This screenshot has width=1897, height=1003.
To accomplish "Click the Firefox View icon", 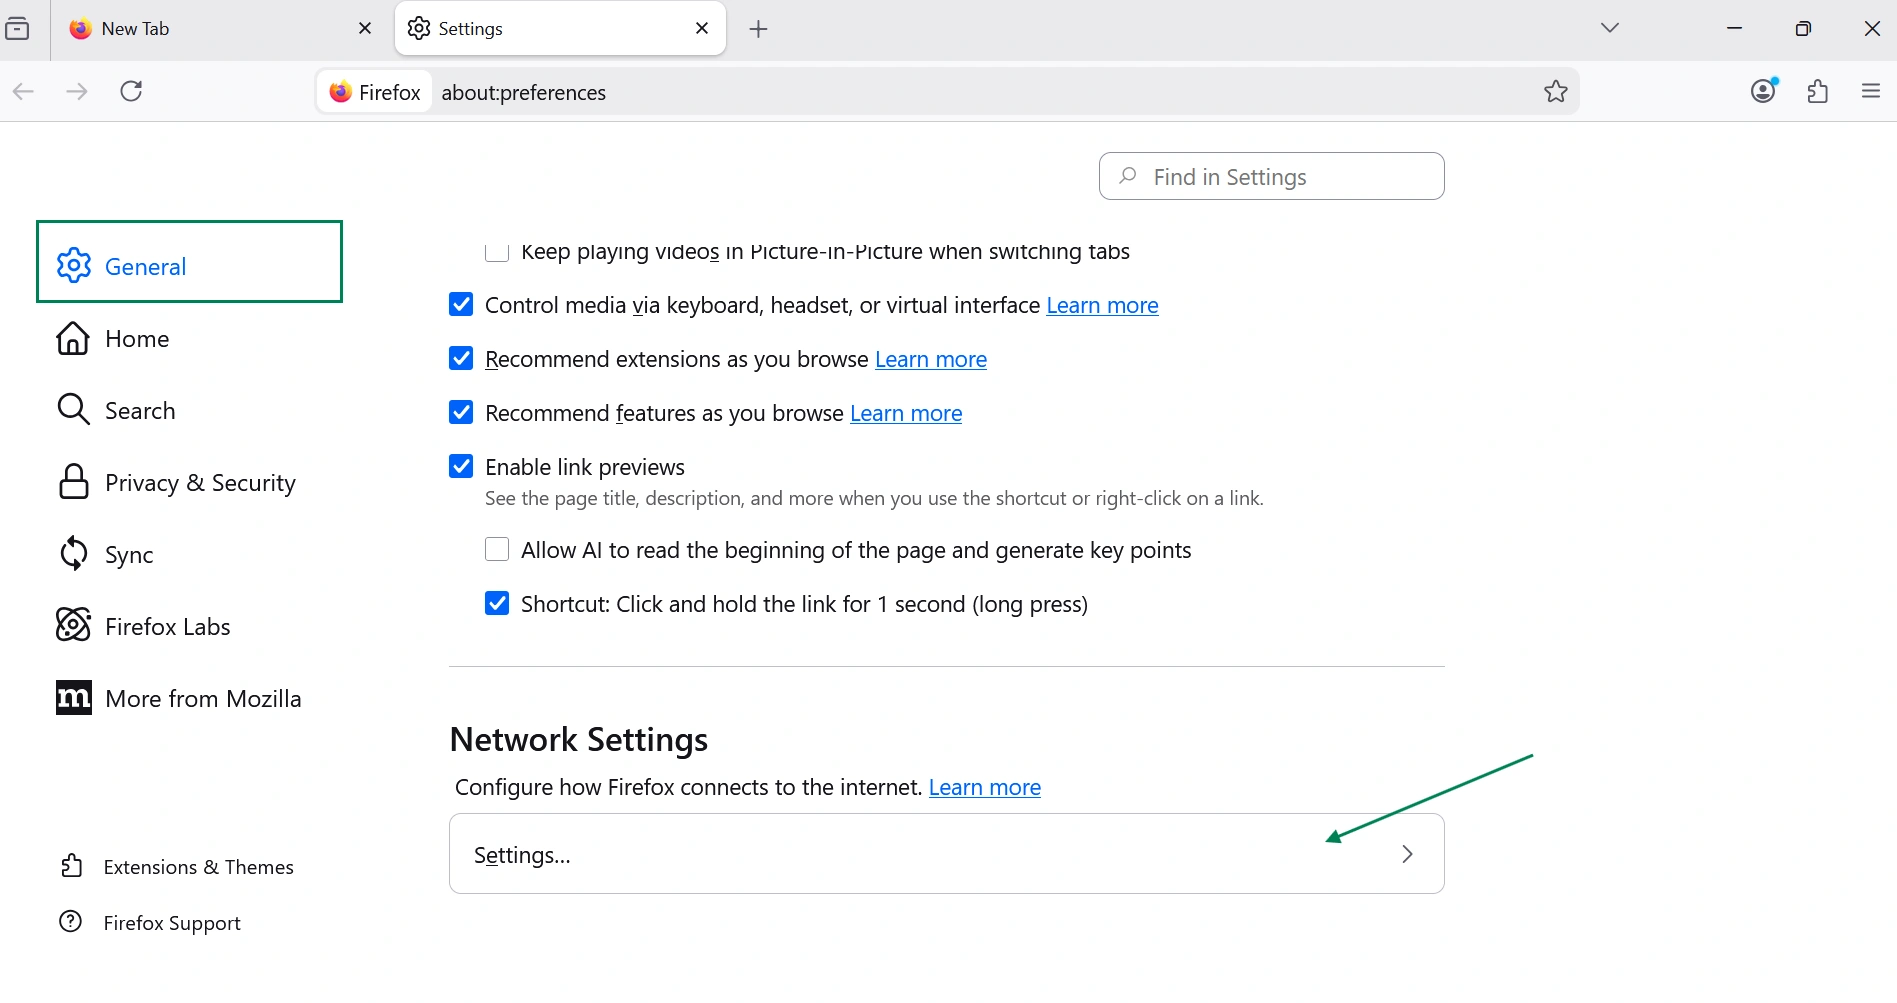I will (18, 29).
